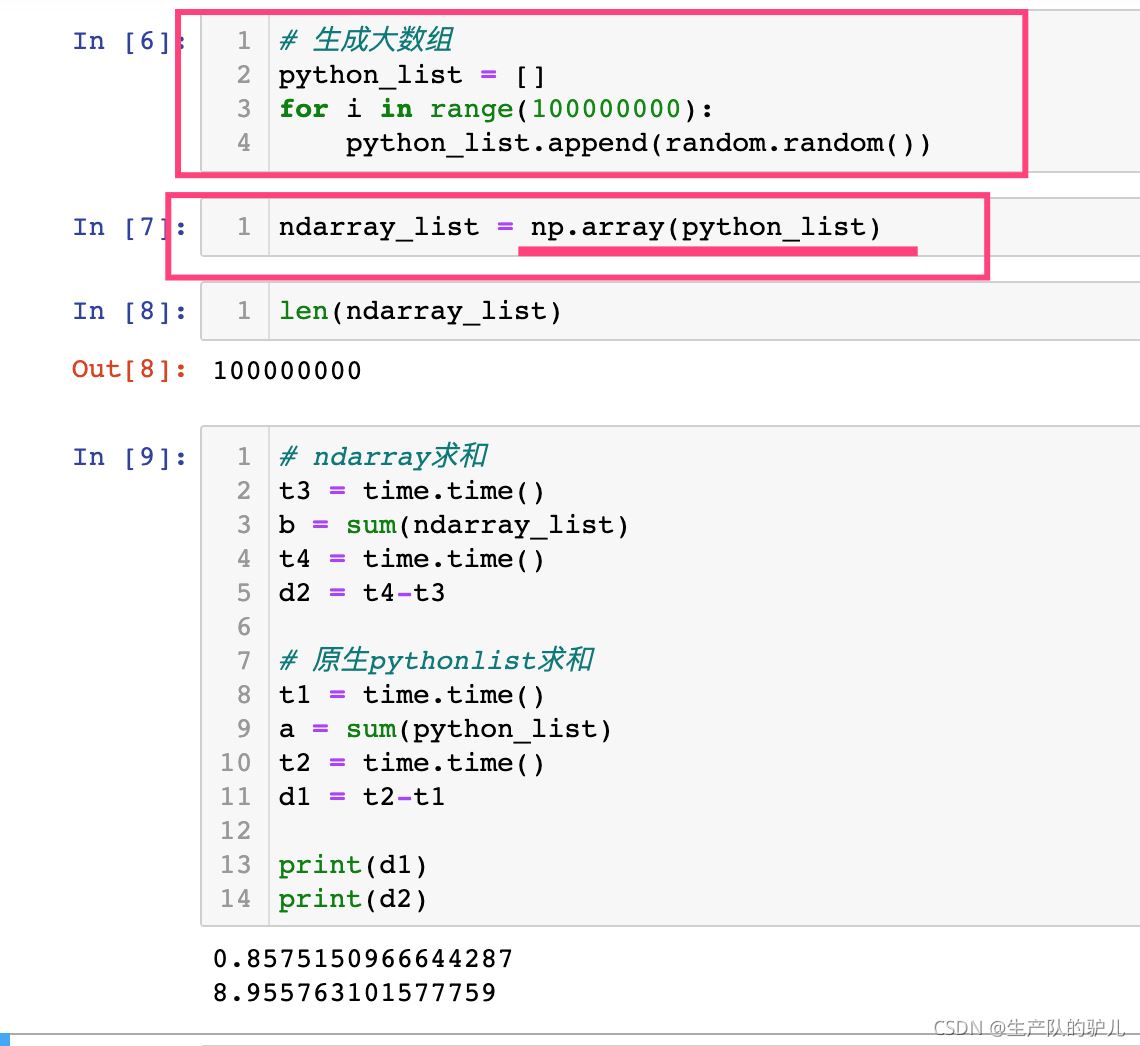Place cursor on a = sum(python_list)
The image size is (1140, 1046).
[445, 729]
